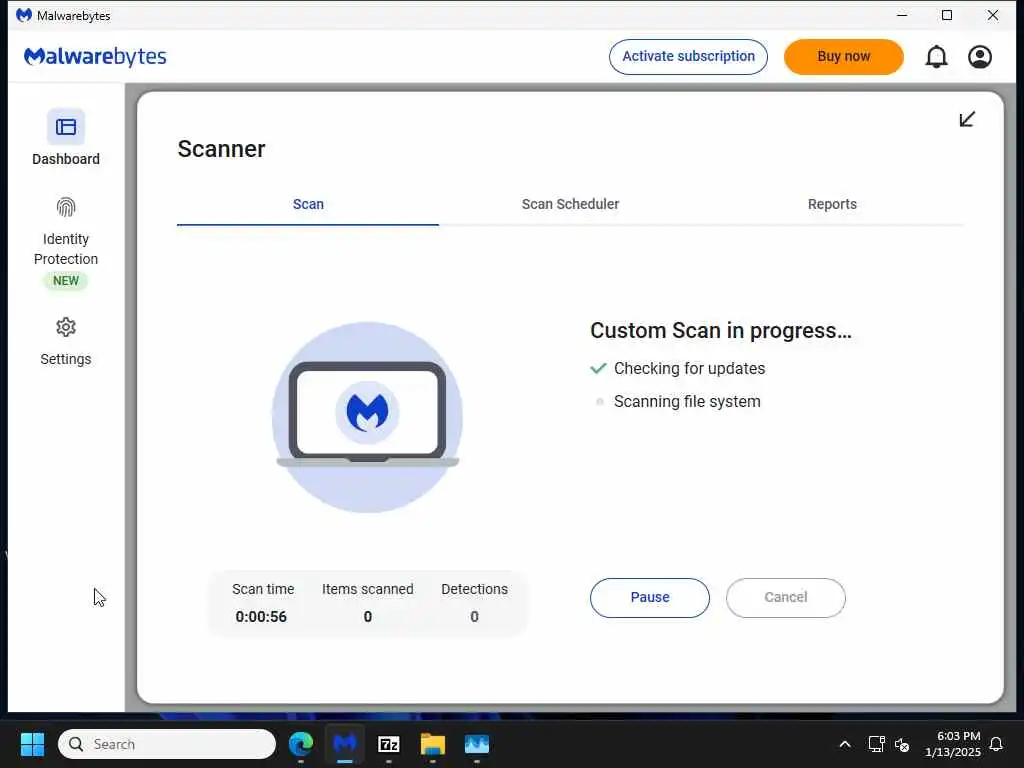Click the muted volume tray icon

902,744
